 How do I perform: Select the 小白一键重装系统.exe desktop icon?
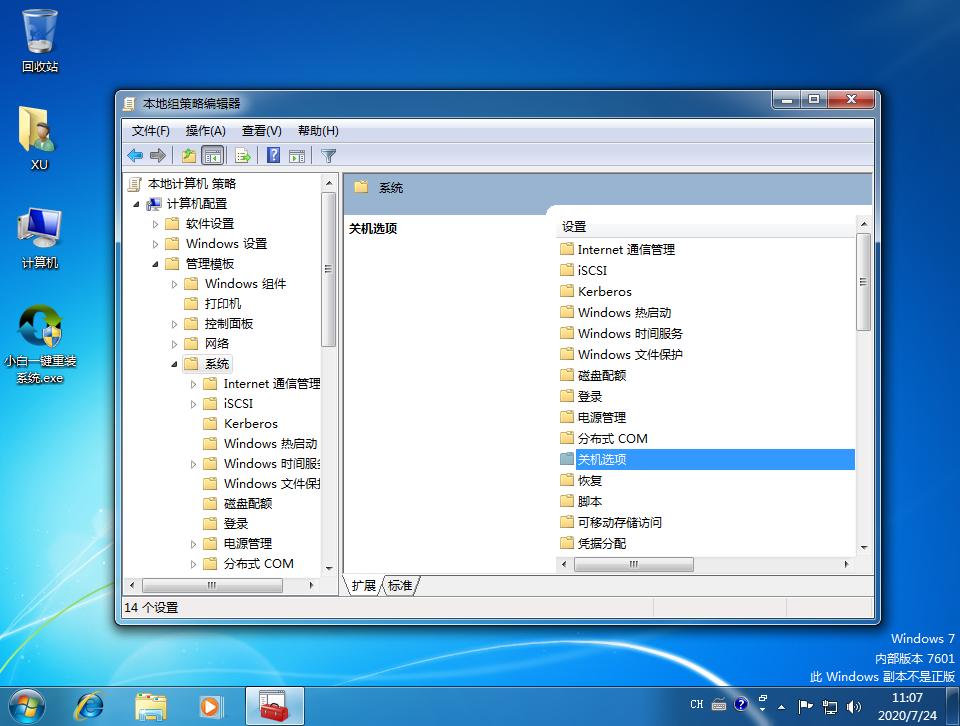pyautogui.click(x=40, y=345)
